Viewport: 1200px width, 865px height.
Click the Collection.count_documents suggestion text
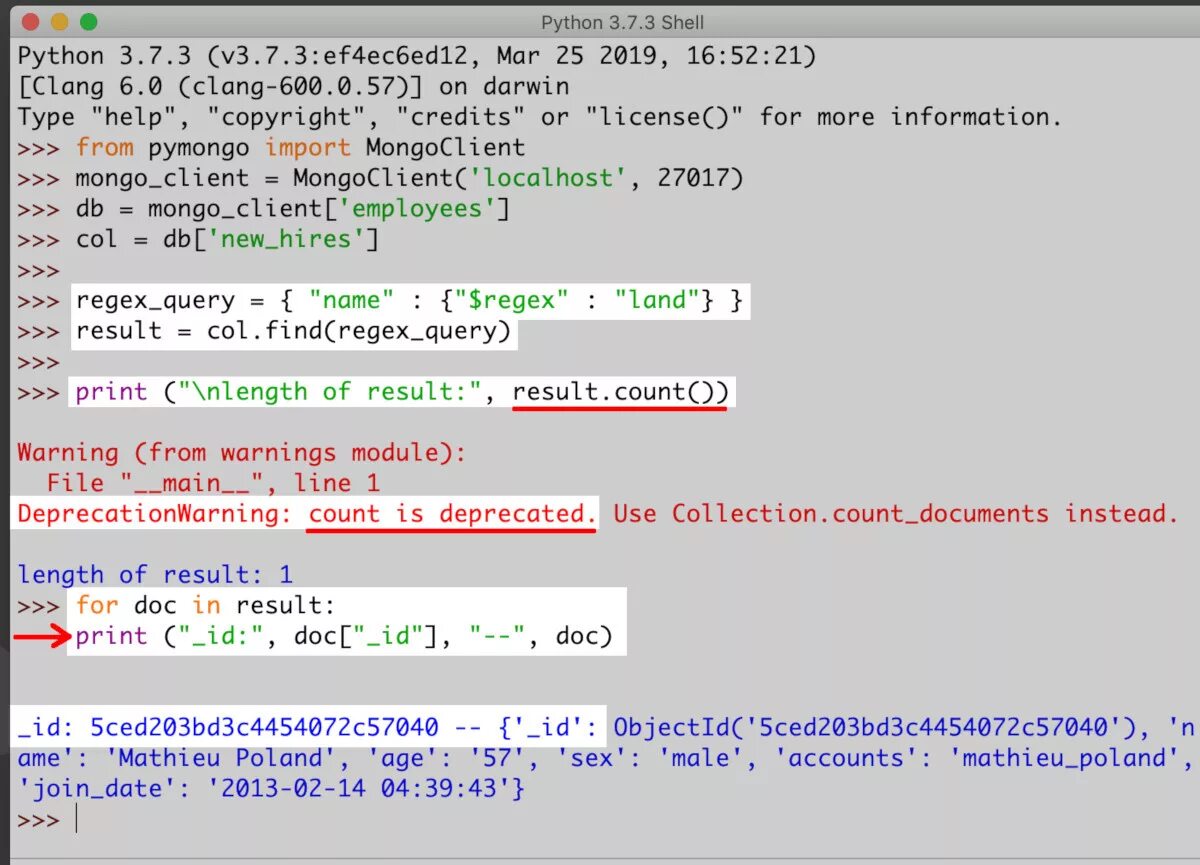pos(860,514)
